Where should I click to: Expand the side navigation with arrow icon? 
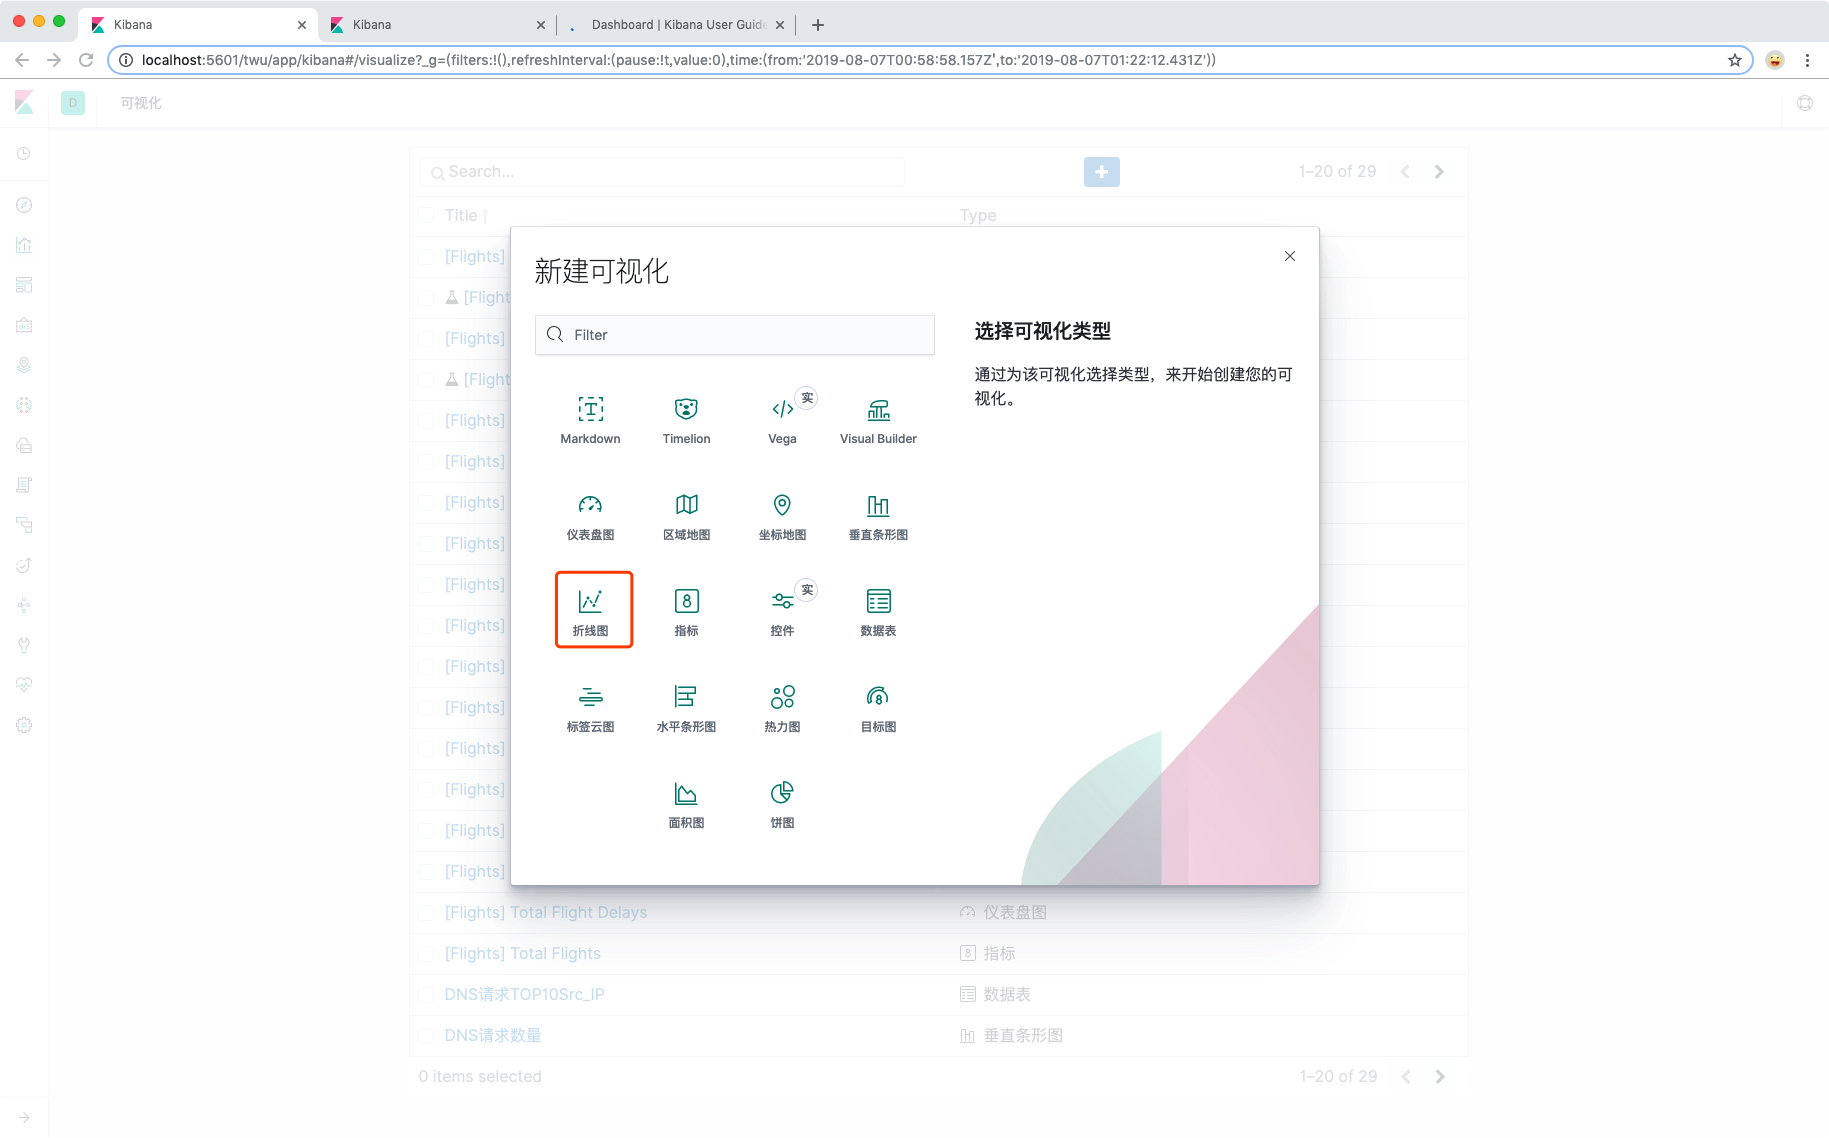pos(24,1117)
